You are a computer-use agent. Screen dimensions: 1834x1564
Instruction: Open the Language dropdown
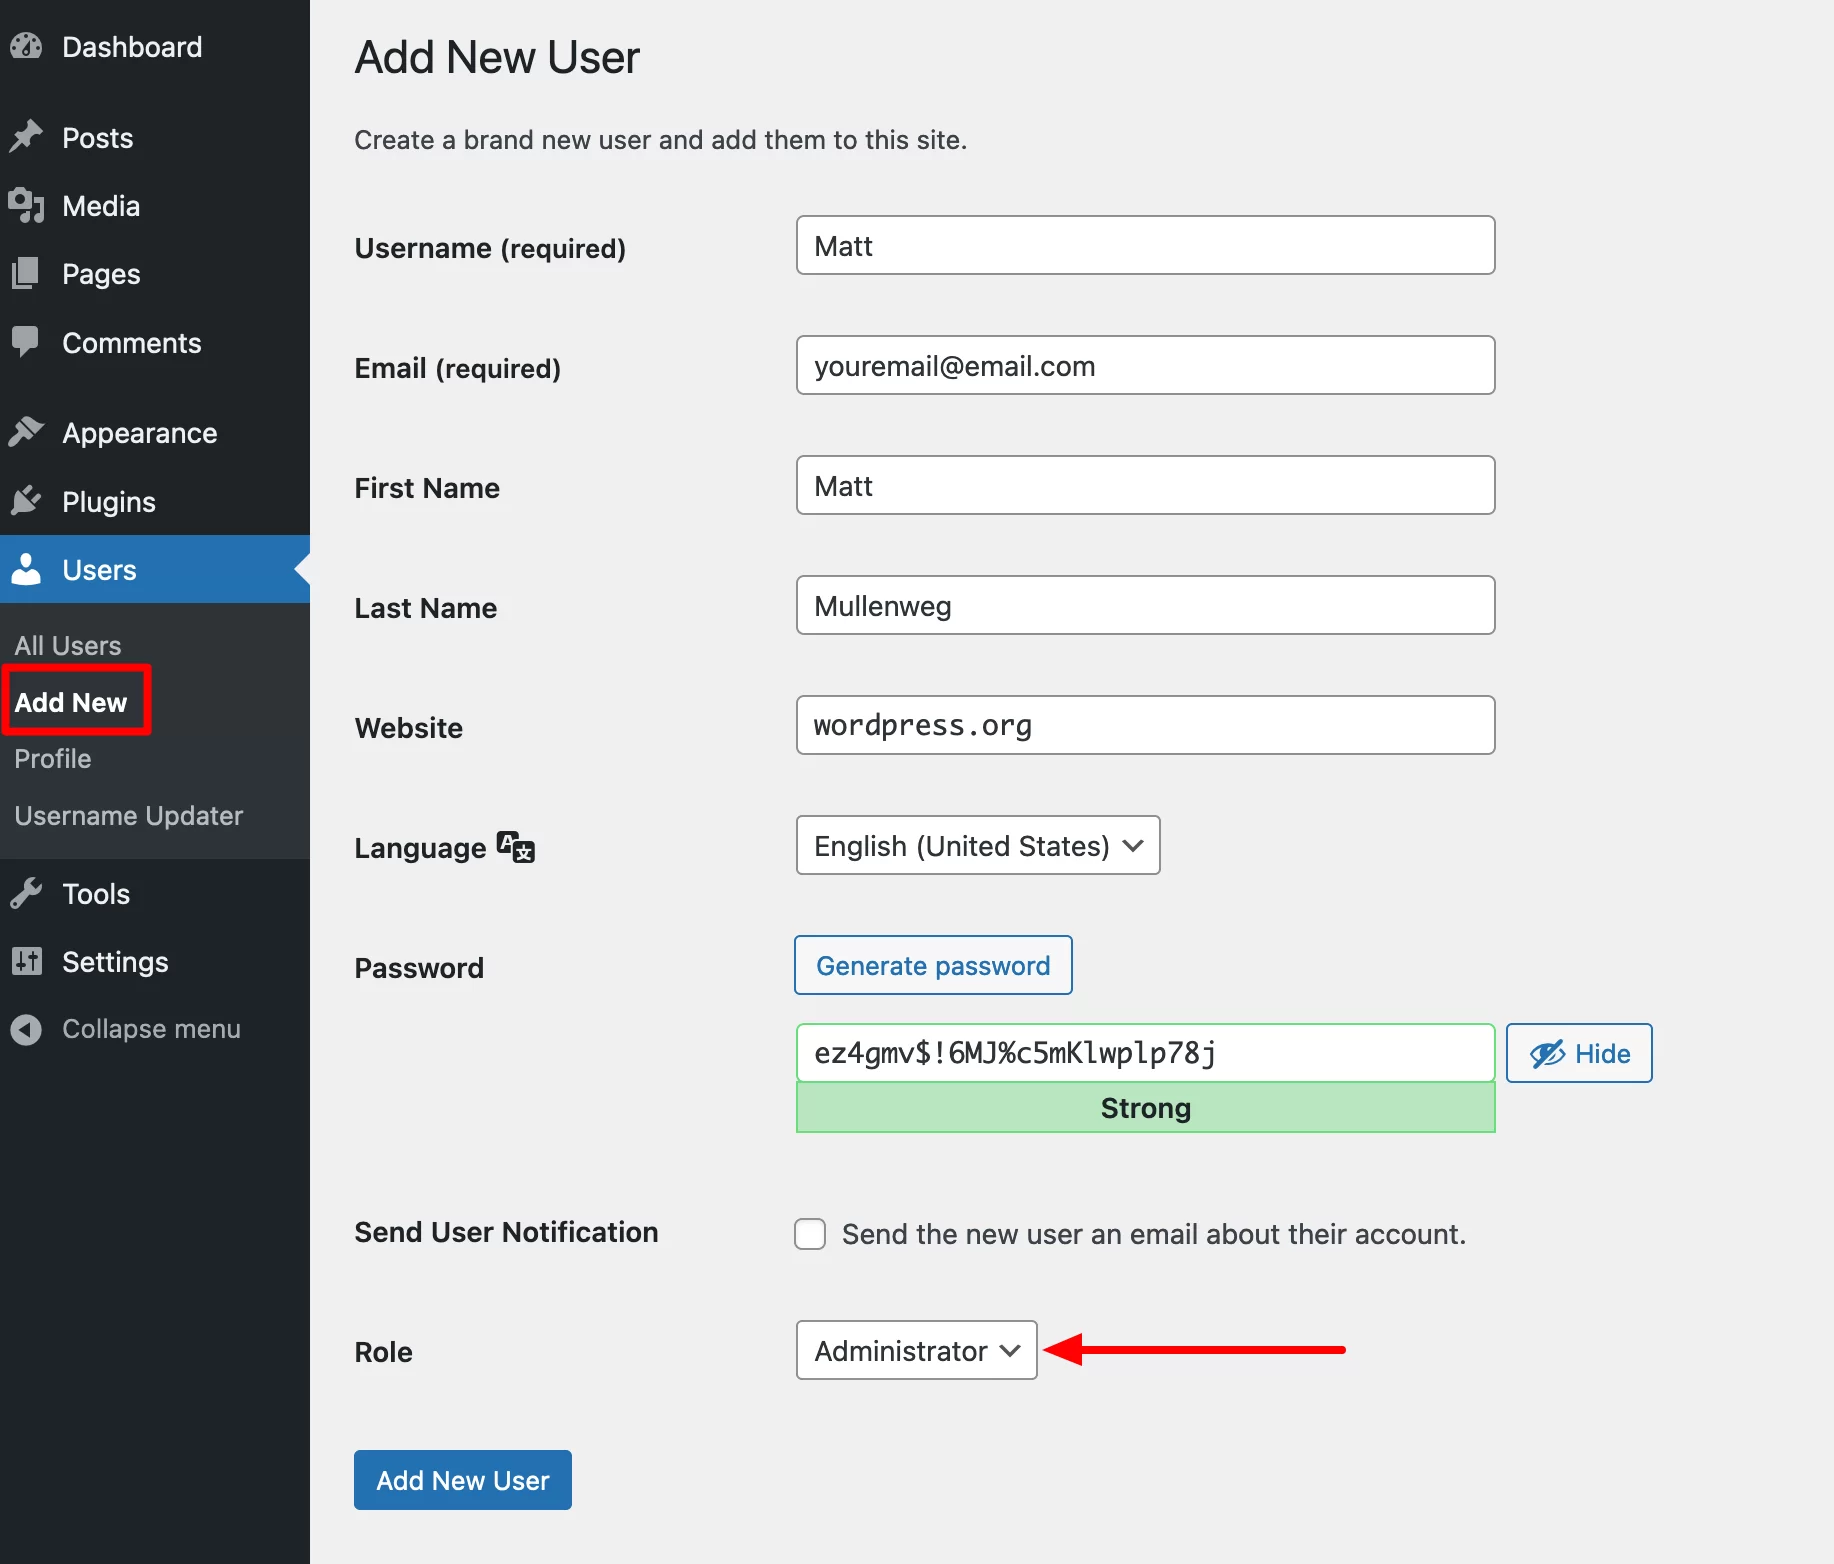(x=978, y=845)
